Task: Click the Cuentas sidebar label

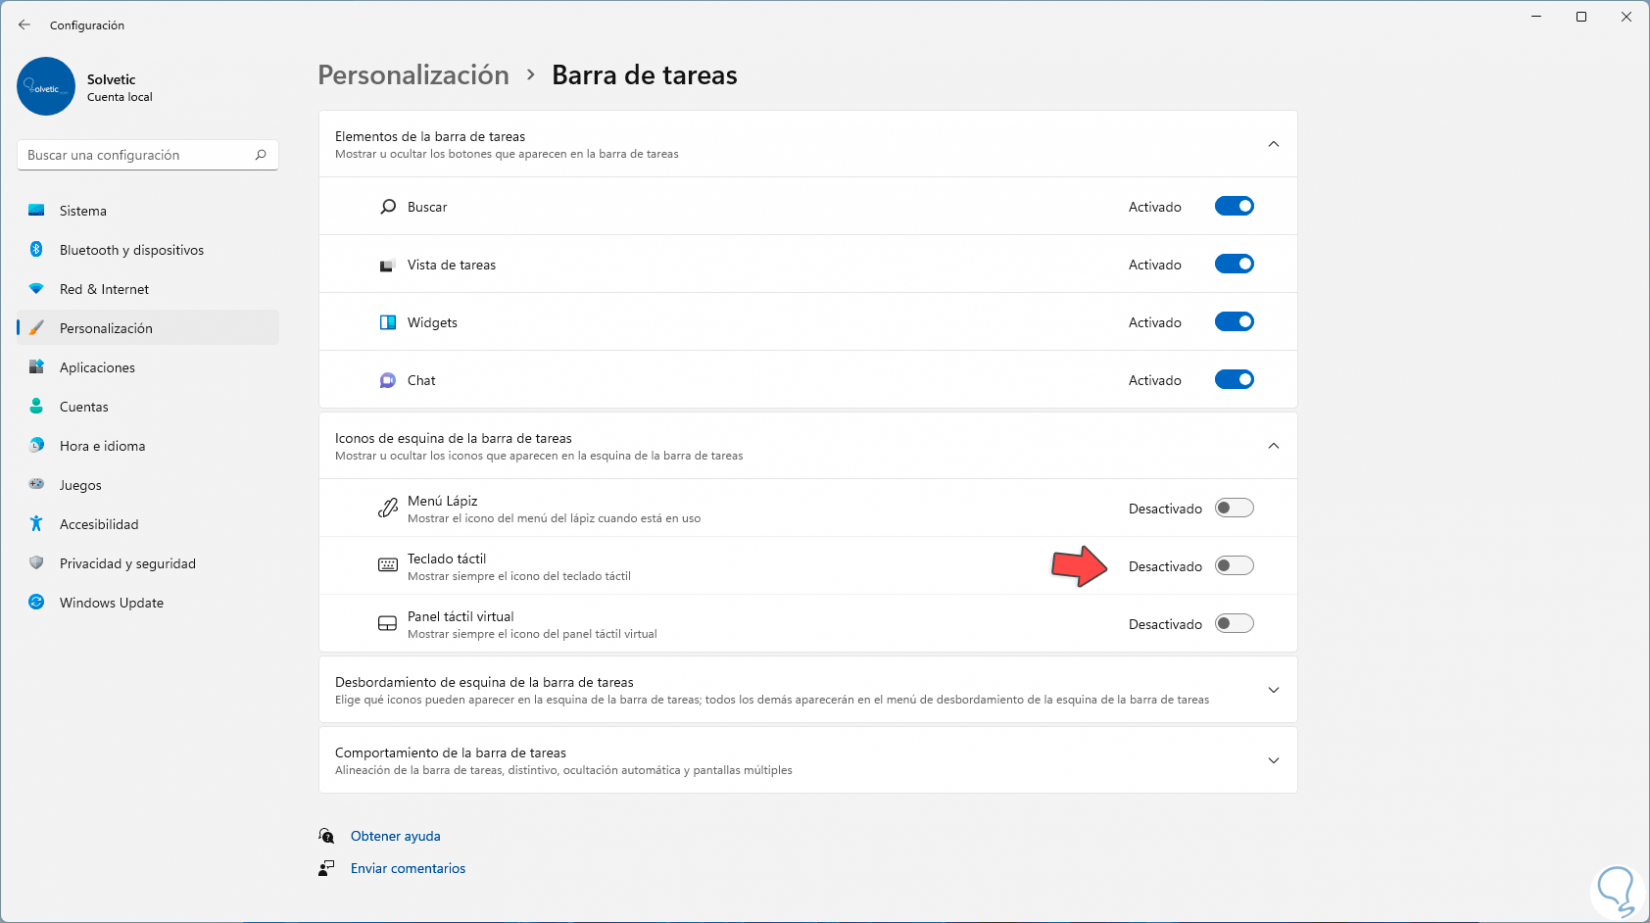Action: click(83, 407)
